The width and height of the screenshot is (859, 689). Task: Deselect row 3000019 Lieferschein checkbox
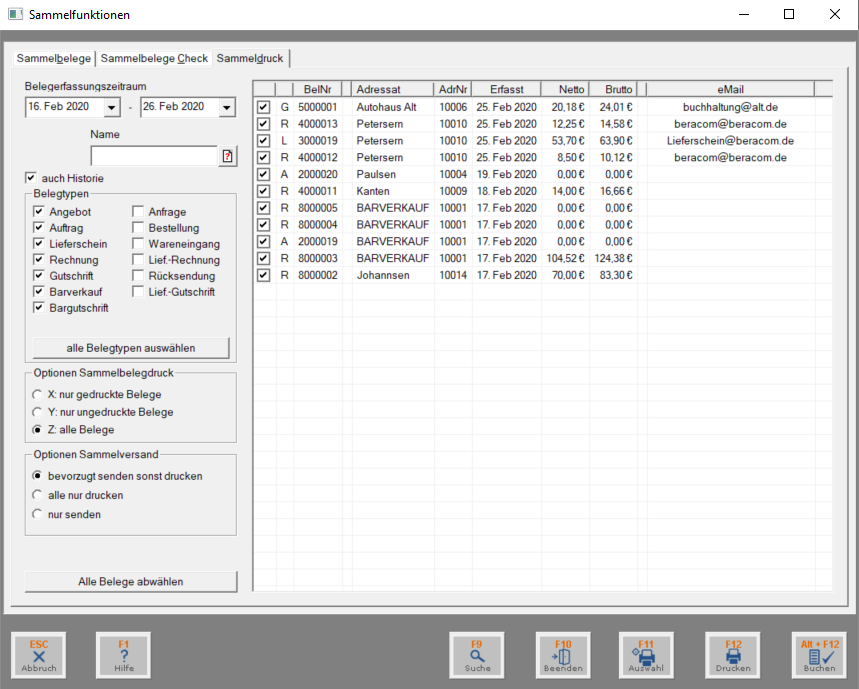click(264, 141)
